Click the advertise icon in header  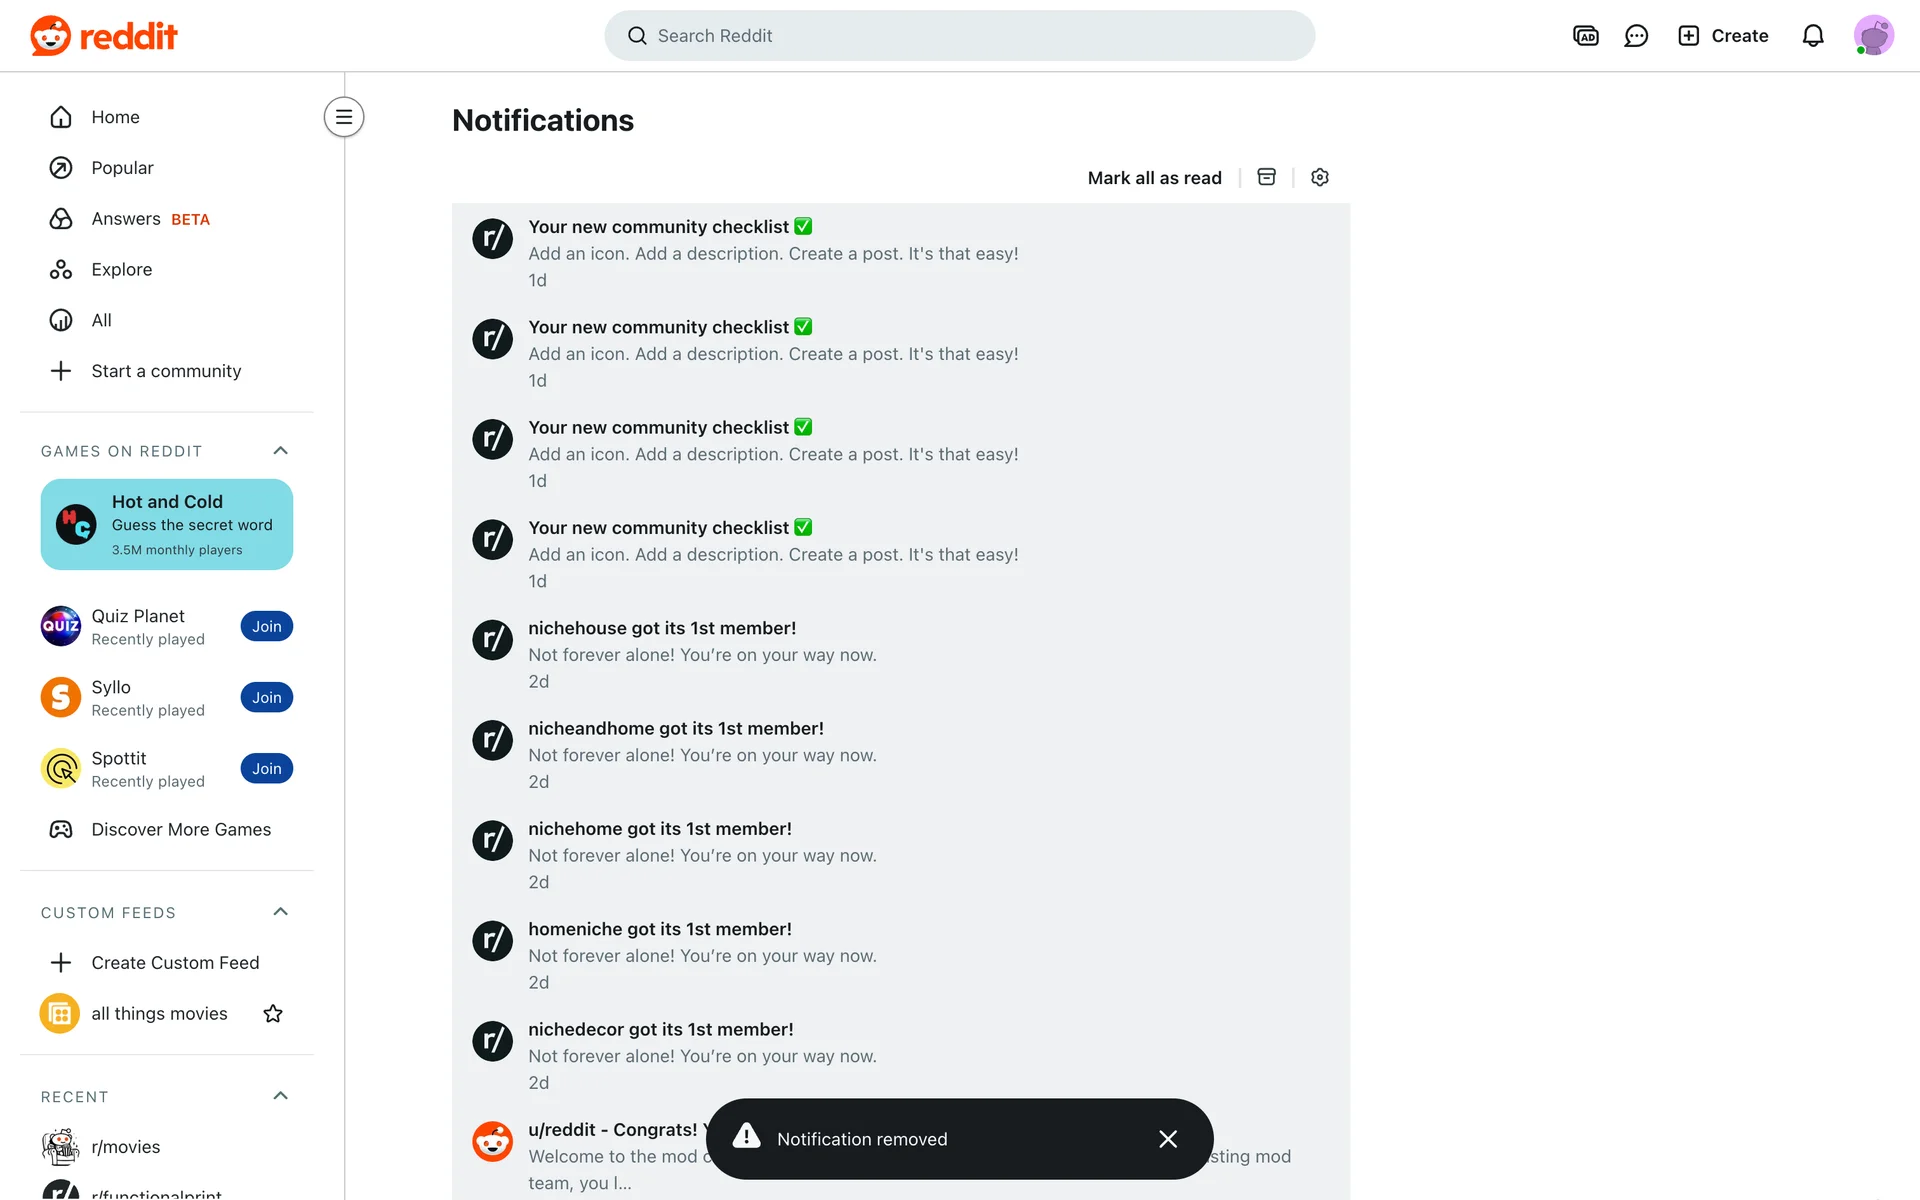point(1586,36)
